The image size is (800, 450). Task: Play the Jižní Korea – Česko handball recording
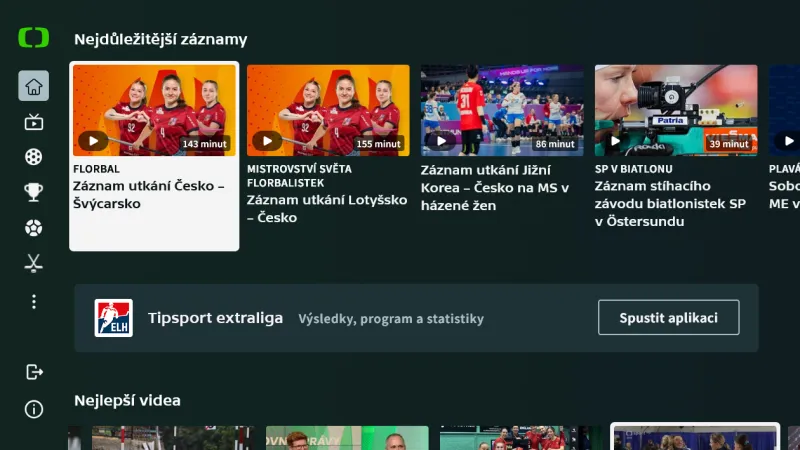tap(441, 141)
